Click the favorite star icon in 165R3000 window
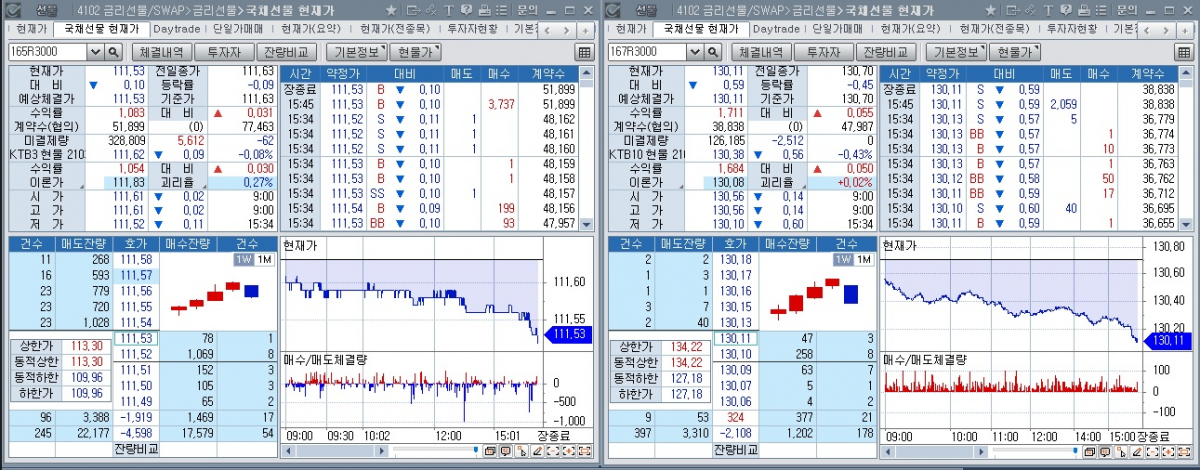 pyautogui.click(x=391, y=10)
